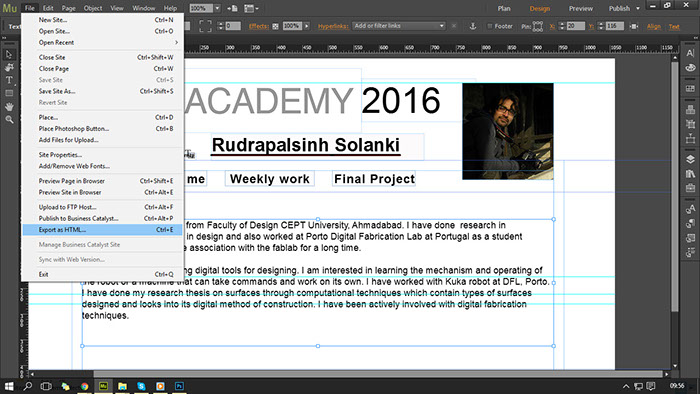Viewport: 700px width, 394px height.
Task: Click the corner radius stepper arrows
Action: point(220,26)
